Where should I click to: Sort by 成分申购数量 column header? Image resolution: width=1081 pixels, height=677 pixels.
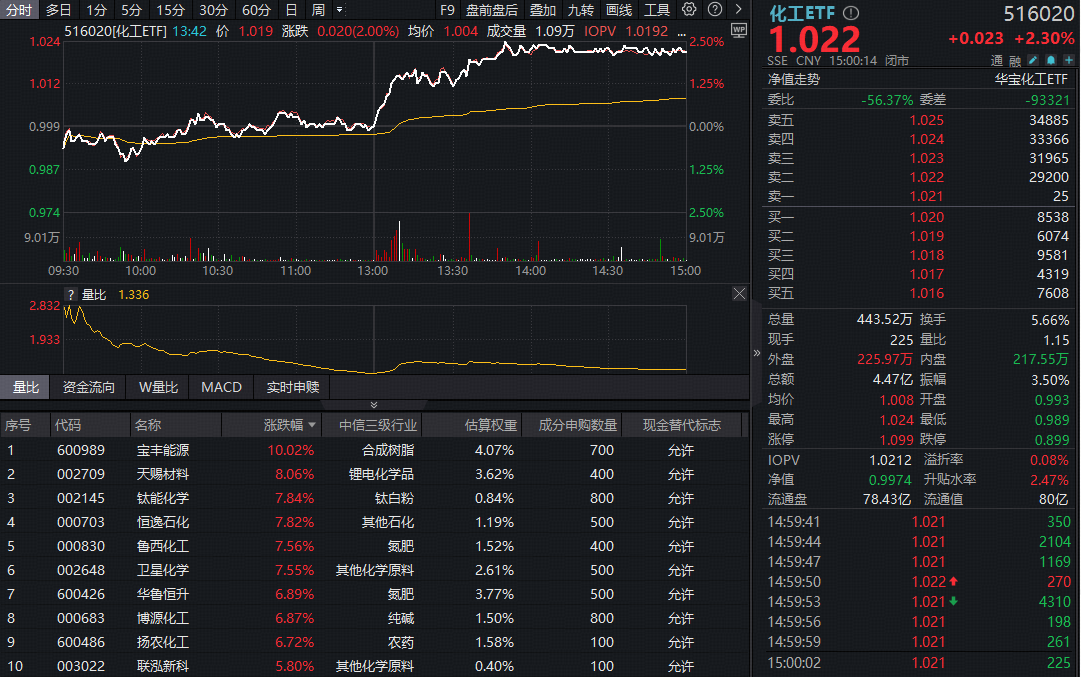[x=578, y=425]
